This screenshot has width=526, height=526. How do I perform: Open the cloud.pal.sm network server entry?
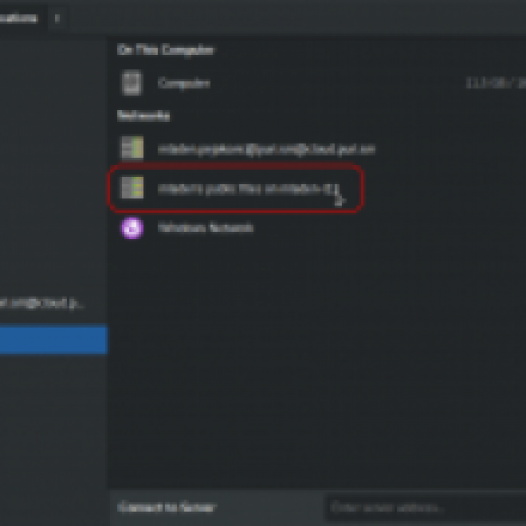266,150
